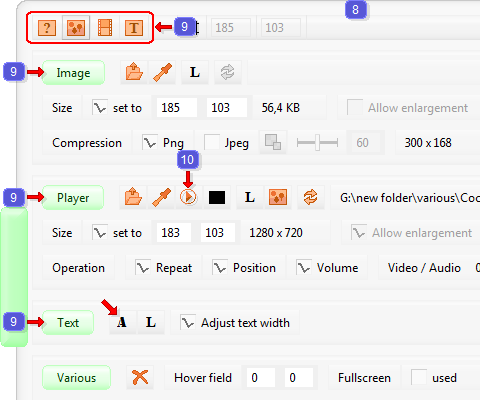The width and height of the screenshot is (480, 400).
Task: Click the question mark help icon
Action: click(47, 28)
